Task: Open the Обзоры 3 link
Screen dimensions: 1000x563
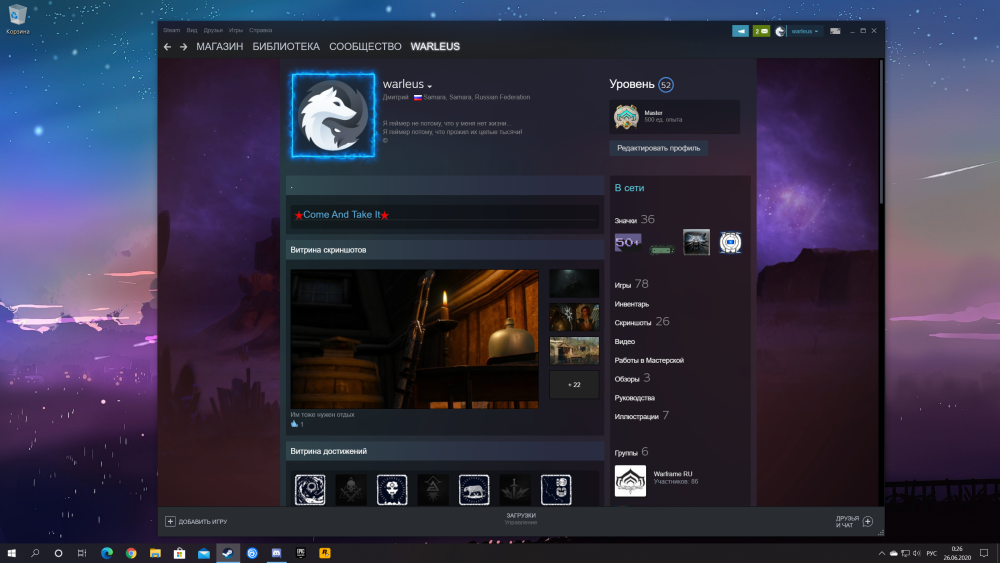Action: [x=632, y=378]
